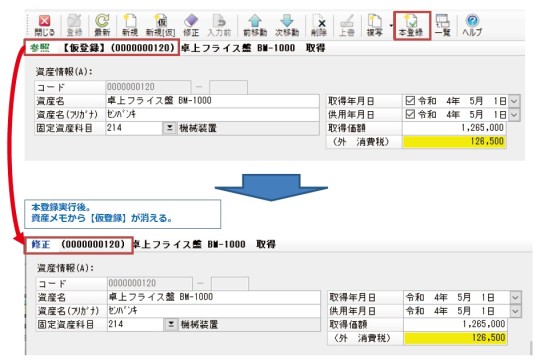
Task: Click the 削除 delete icon
Action: (319, 25)
